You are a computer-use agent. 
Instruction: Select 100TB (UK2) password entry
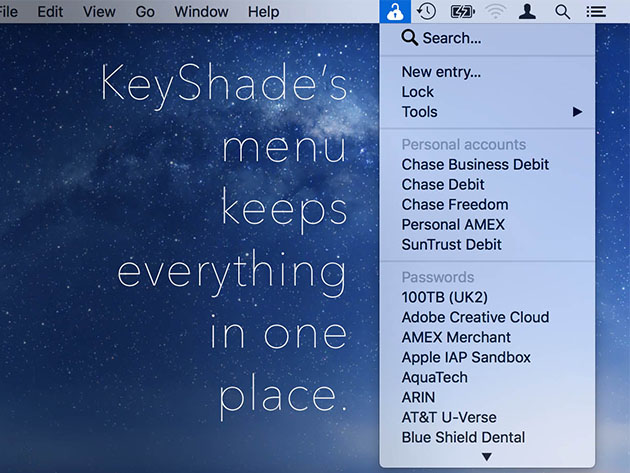click(x=487, y=297)
